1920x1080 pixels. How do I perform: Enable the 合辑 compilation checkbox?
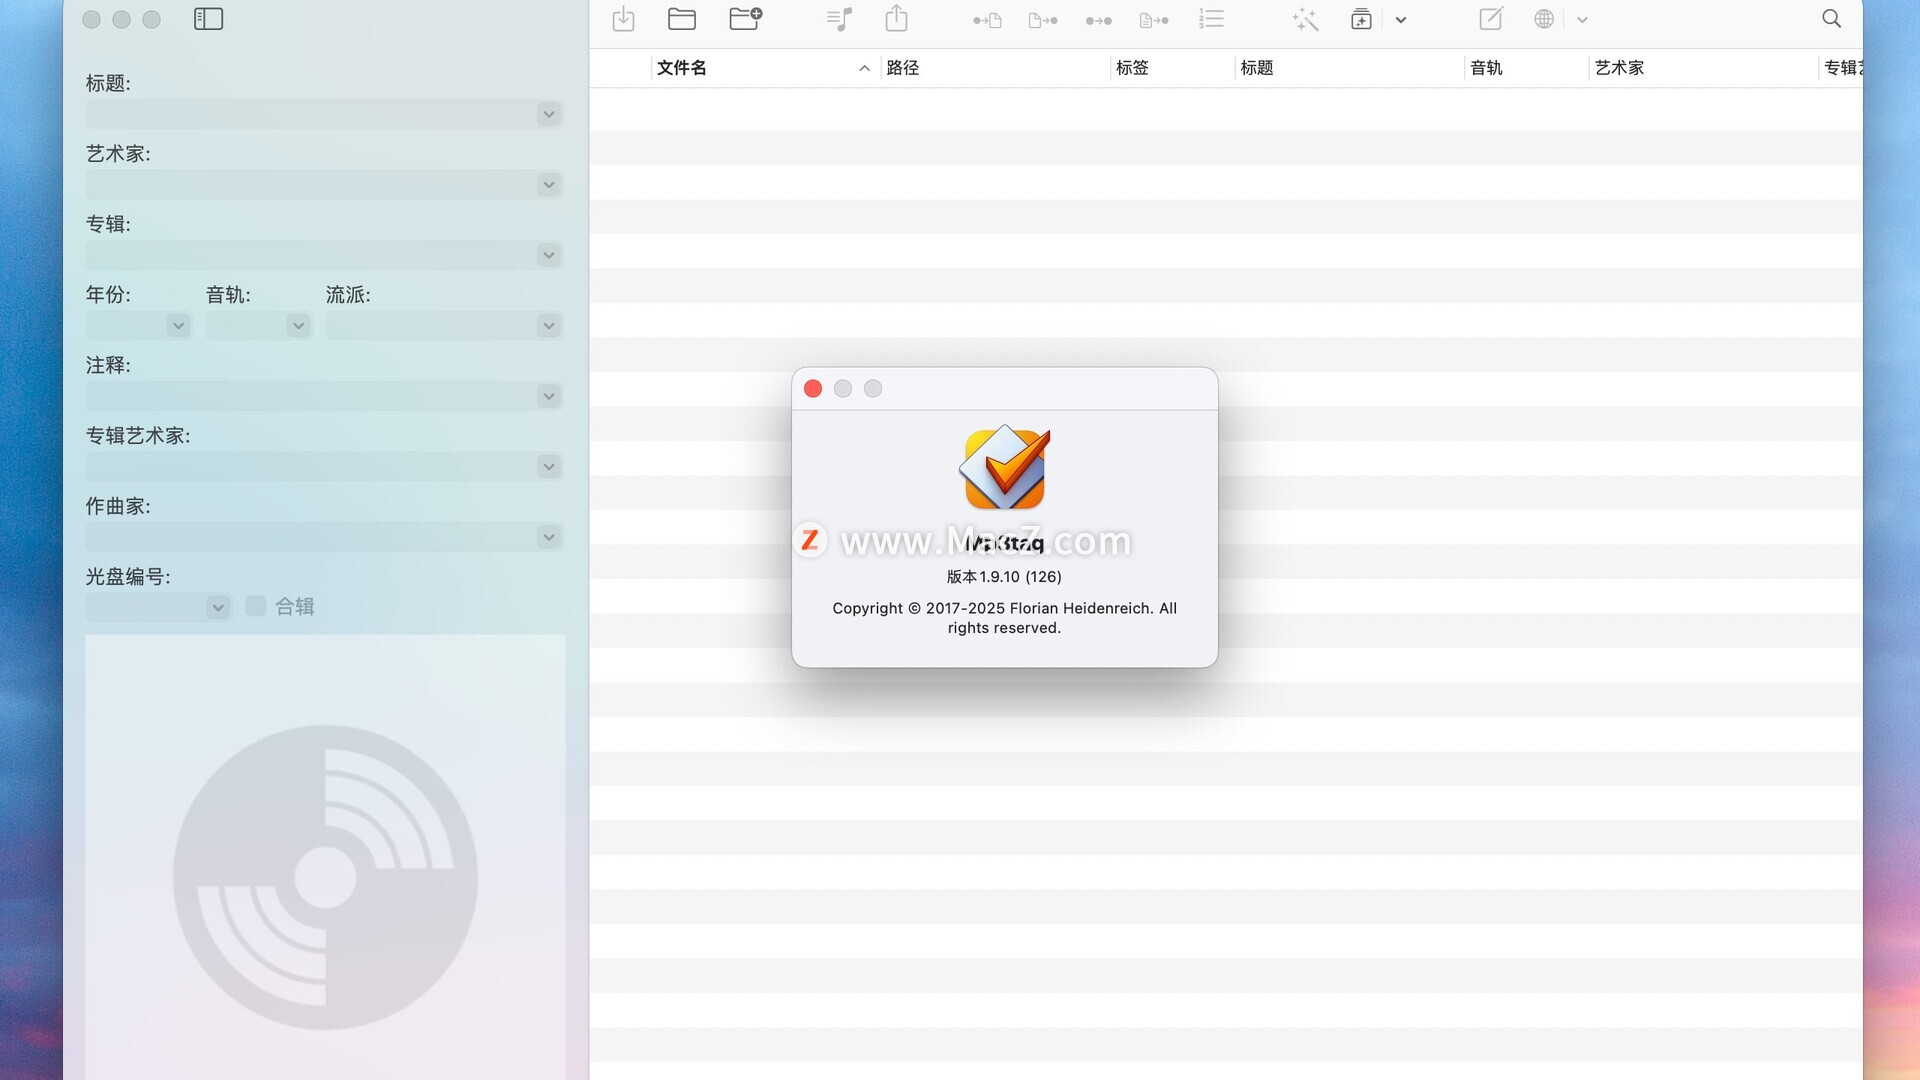pos(256,606)
